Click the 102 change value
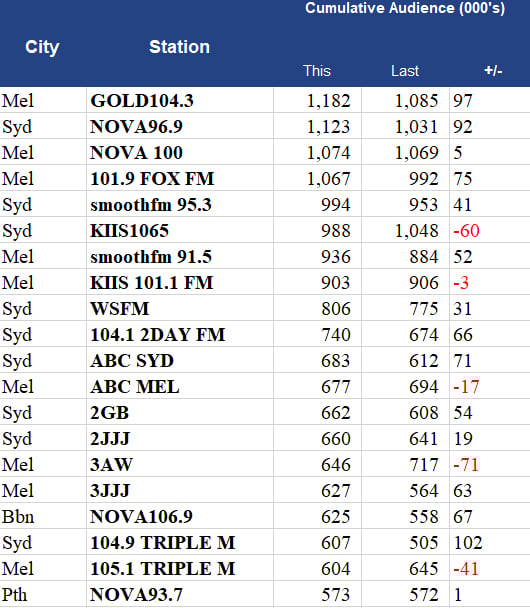 [468, 542]
